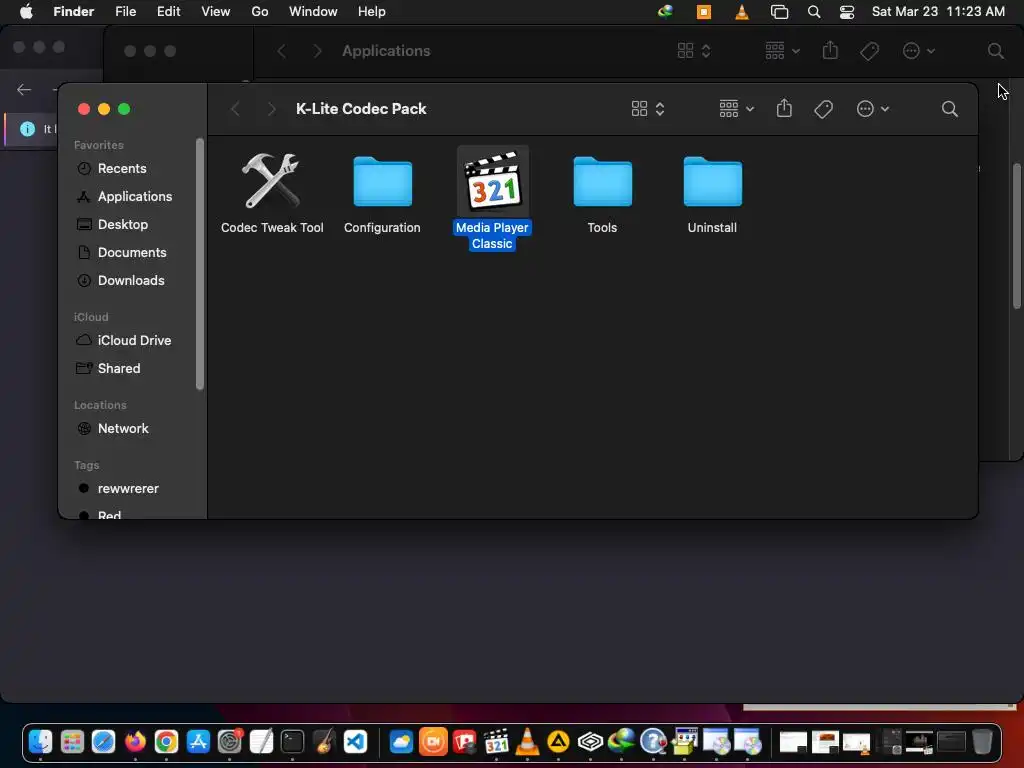The width and height of the screenshot is (1024, 768).
Task: Open the Help menu
Action: [x=372, y=12]
